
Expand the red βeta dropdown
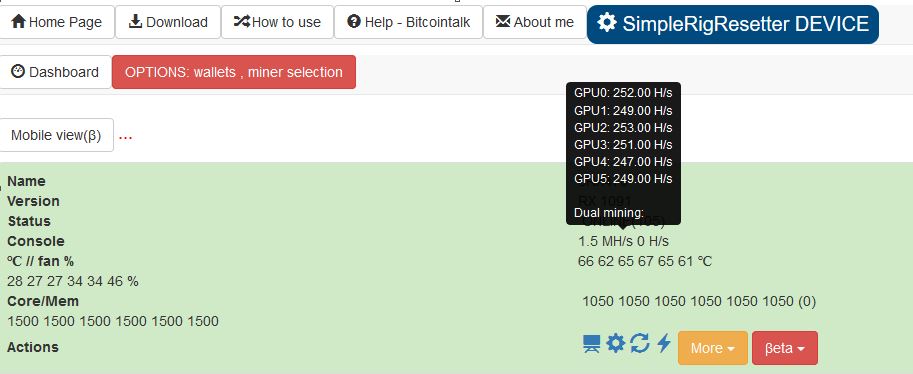[785, 348]
